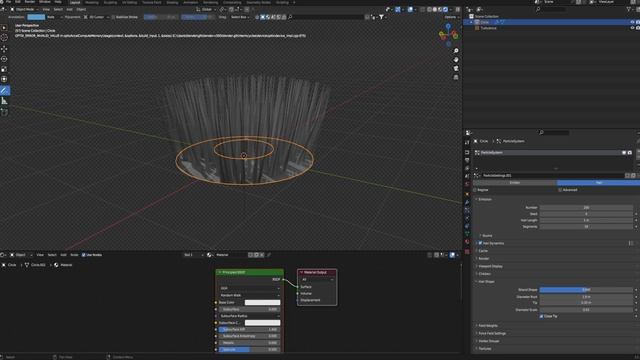Expand the Textures panel
Screen dimensions: 640x360
pos(484,349)
